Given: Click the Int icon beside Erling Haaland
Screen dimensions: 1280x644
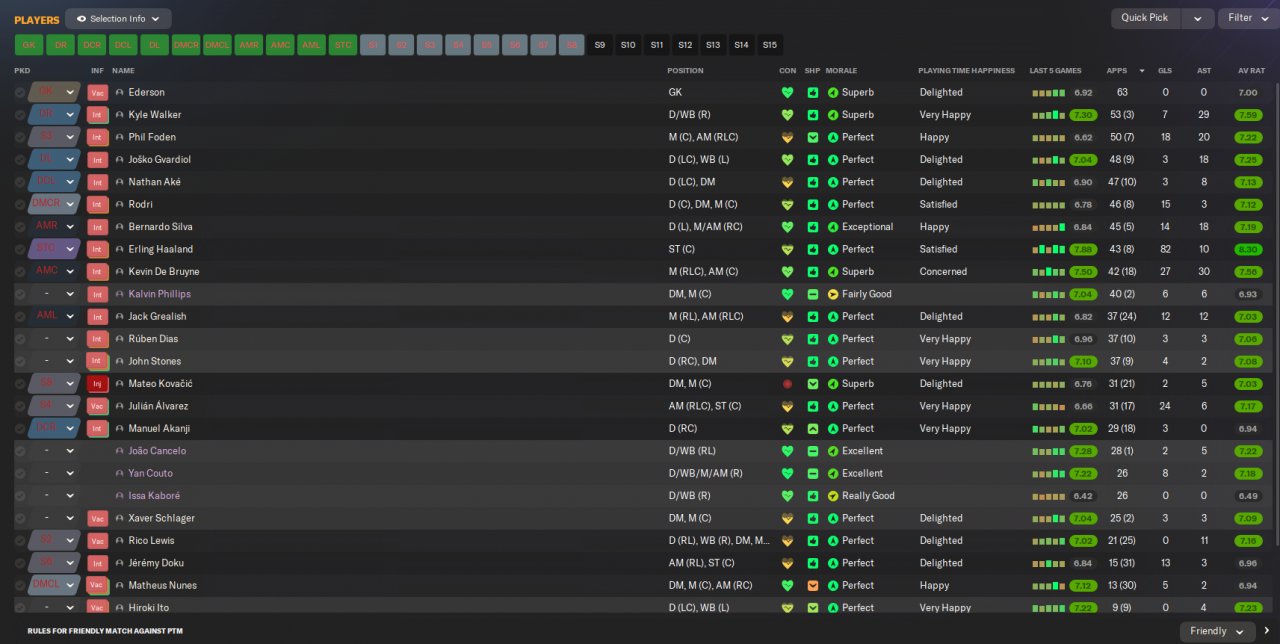Looking at the screenshot, I should click(x=97, y=249).
